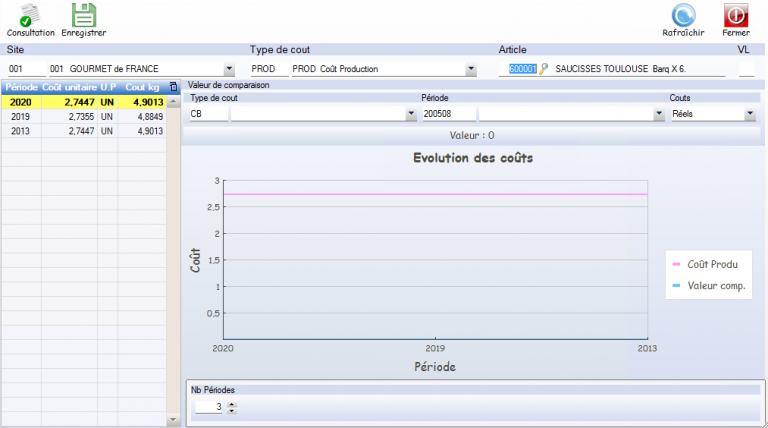Image resolution: width=768 pixels, height=428 pixels.
Task: Open the comparison Type de cout dropdown
Action: click(411, 115)
